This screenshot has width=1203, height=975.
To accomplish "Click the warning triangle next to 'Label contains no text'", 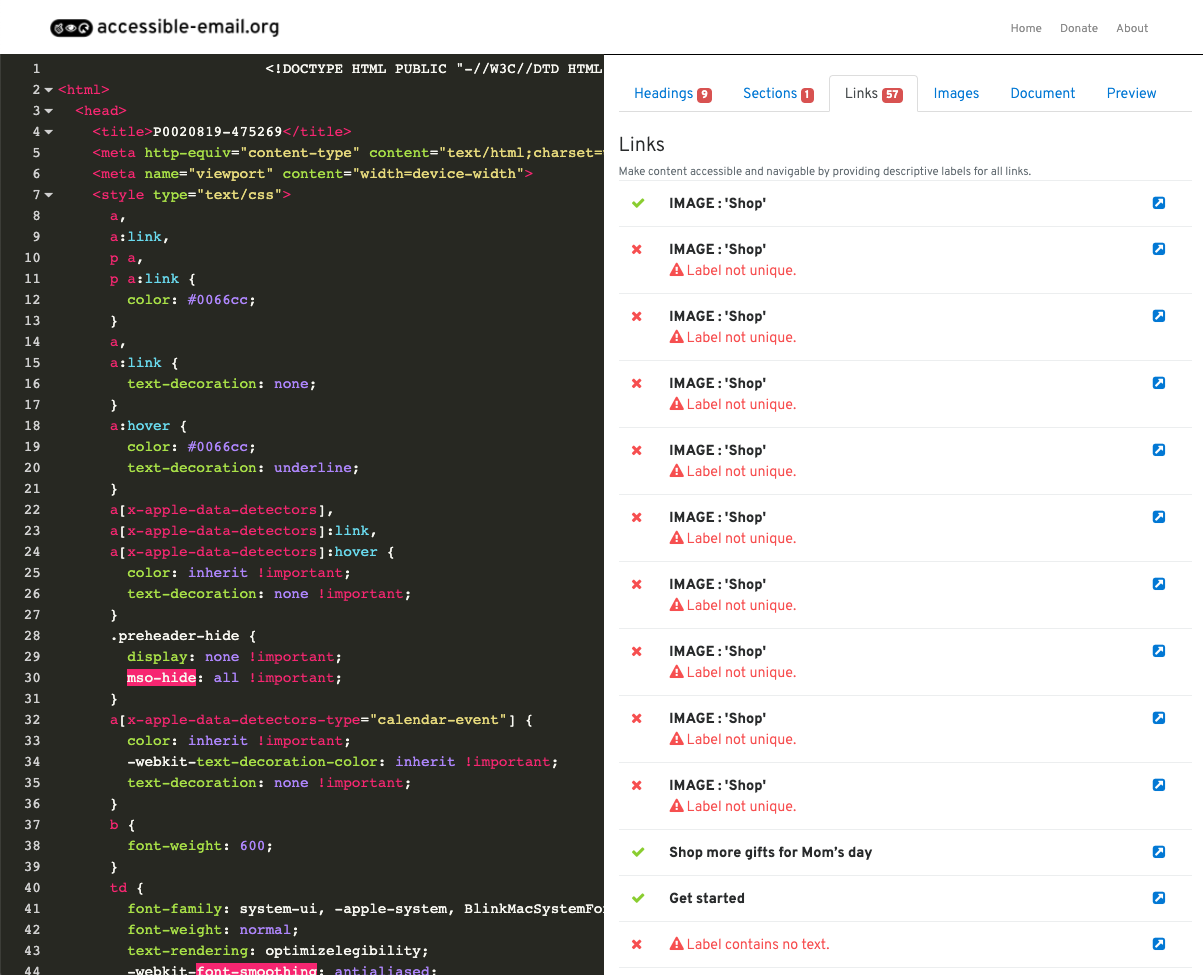I will coord(676,944).
